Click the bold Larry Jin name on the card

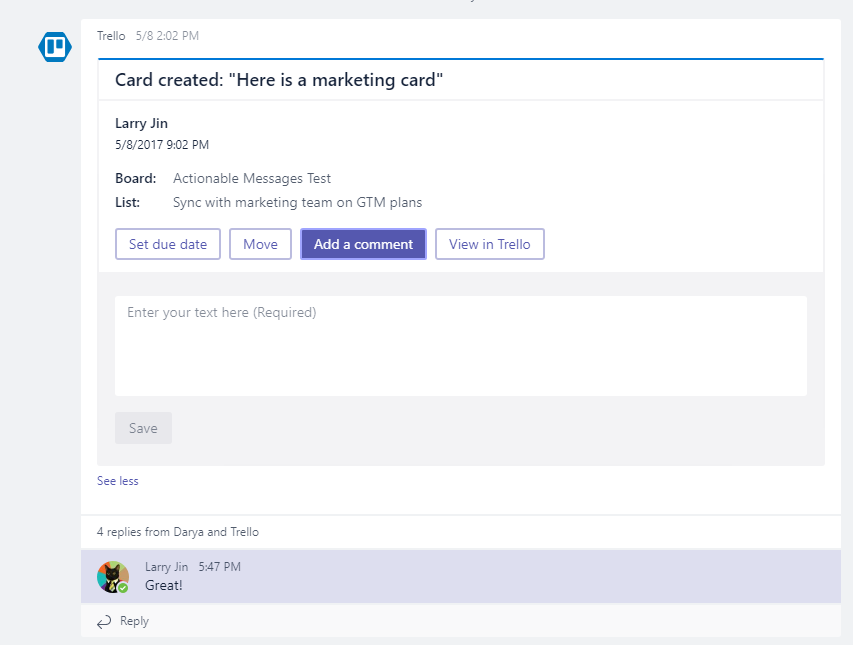coord(141,123)
